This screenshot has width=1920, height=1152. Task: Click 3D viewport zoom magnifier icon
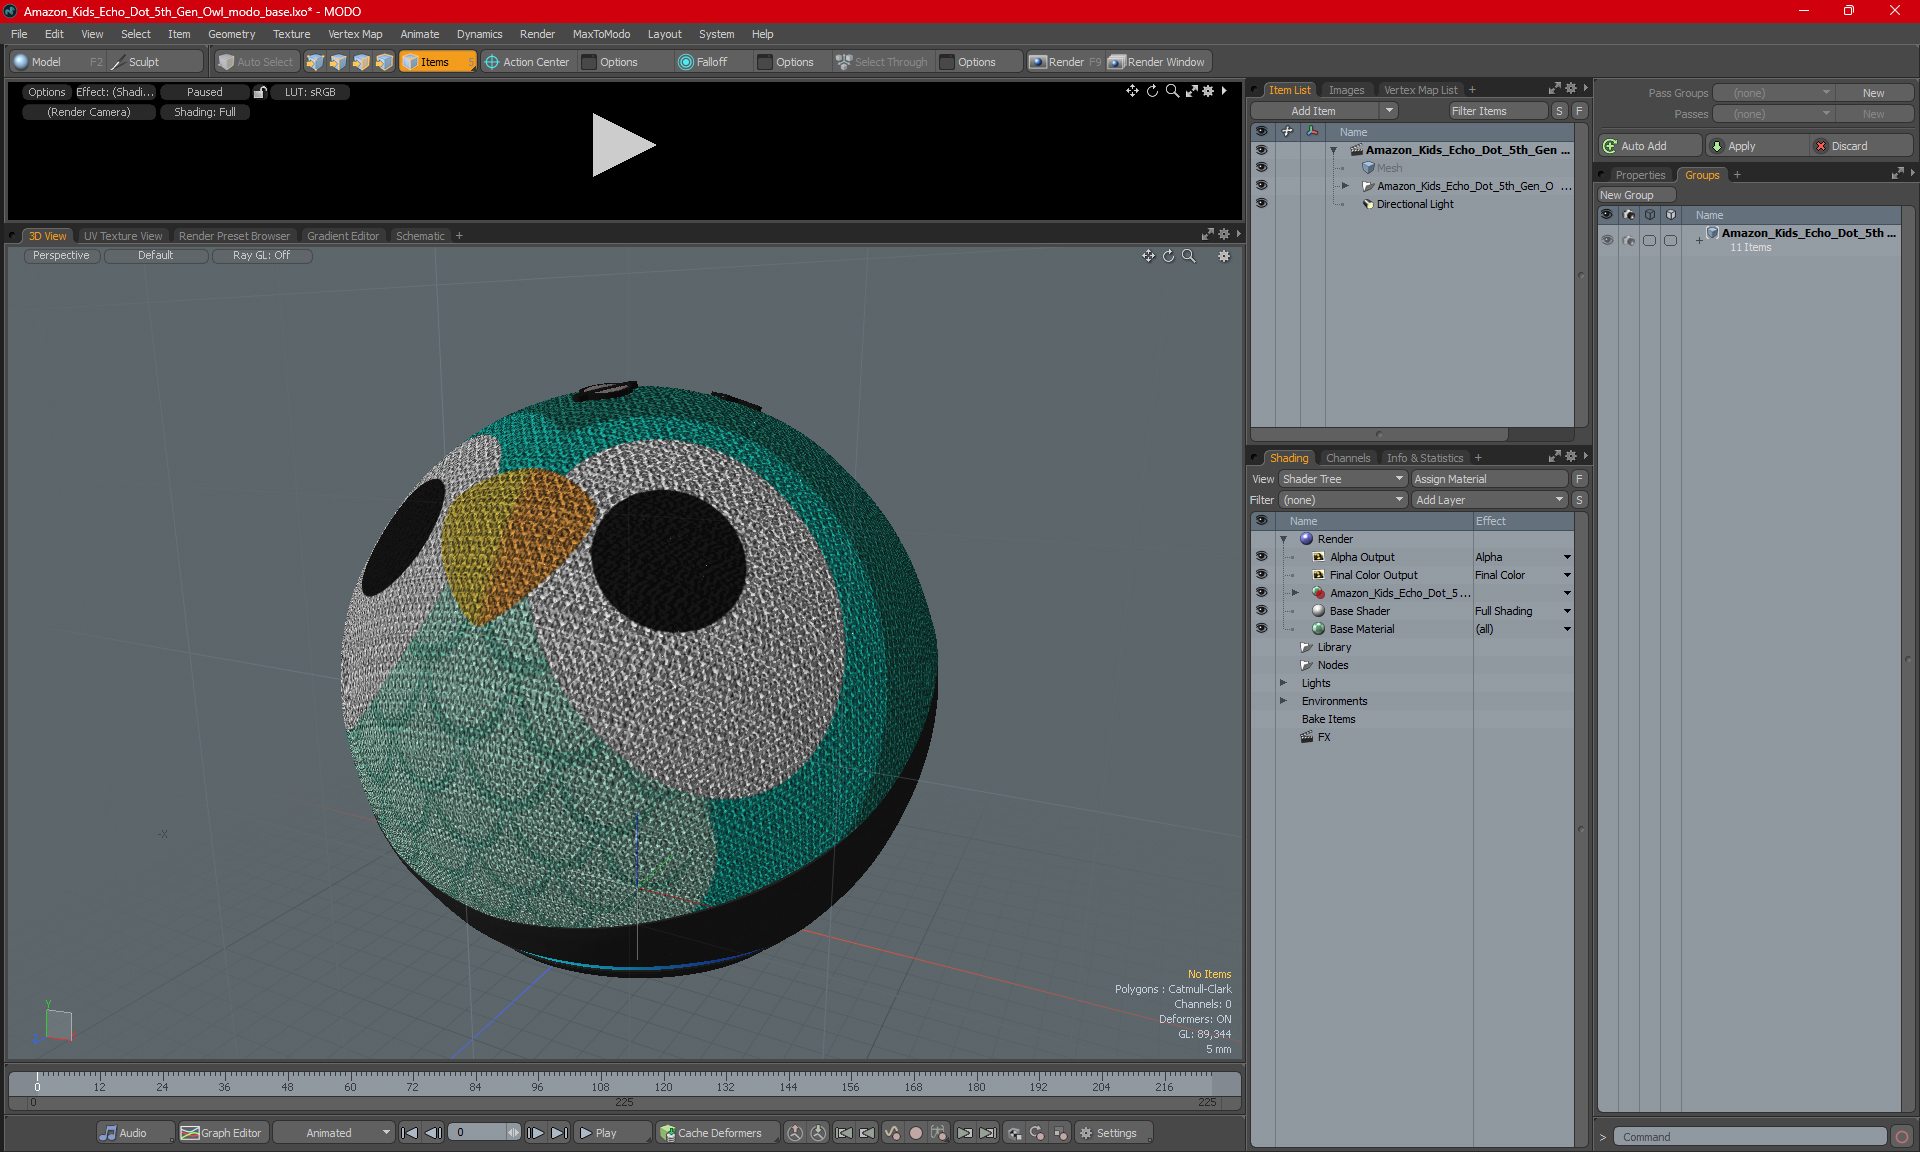(x=1189, y=256)
